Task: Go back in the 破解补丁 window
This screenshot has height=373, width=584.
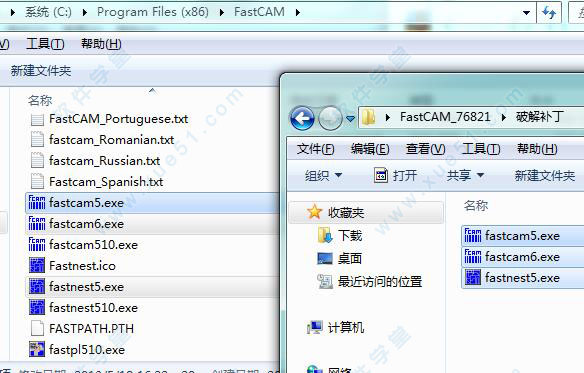Action: pos(302,118)
